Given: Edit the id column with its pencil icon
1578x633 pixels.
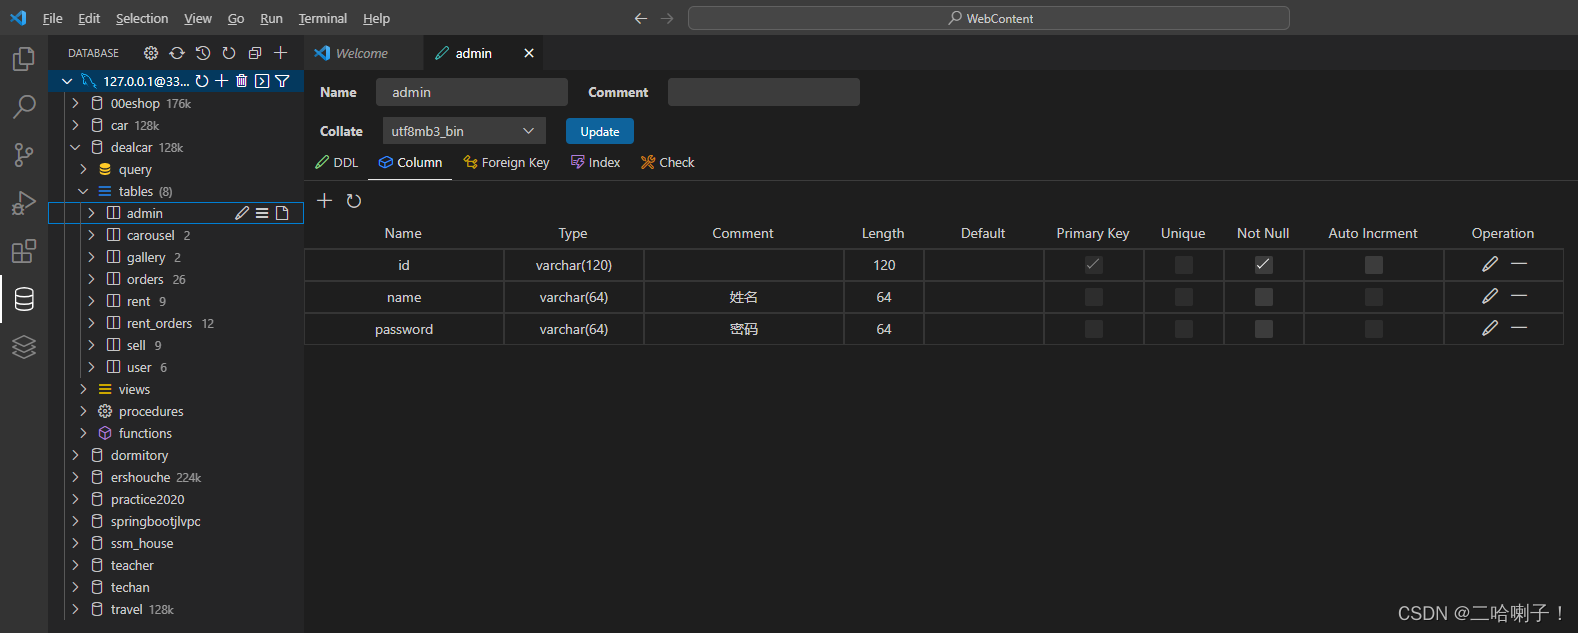Looking at the screenshot, I should pyautogui.click(x=1490, y=264).
